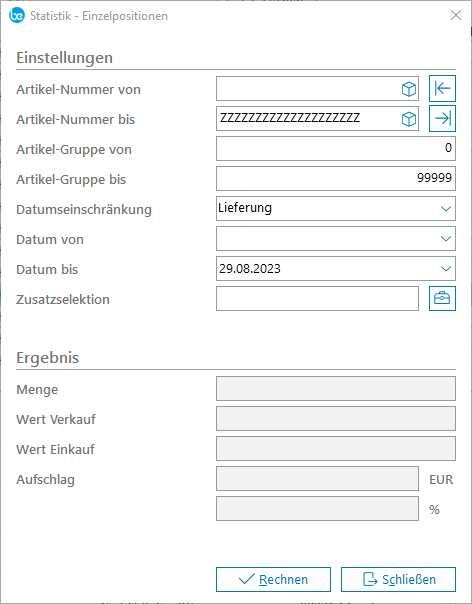Screen dimensions: 472x604
Task: Click the Zusatzselektion text field
Action: click(x=317, y=298)
